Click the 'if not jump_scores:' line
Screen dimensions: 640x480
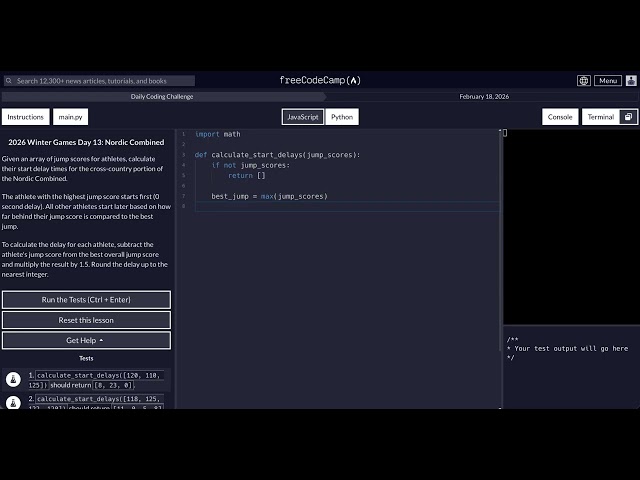[x=251, y=165]
